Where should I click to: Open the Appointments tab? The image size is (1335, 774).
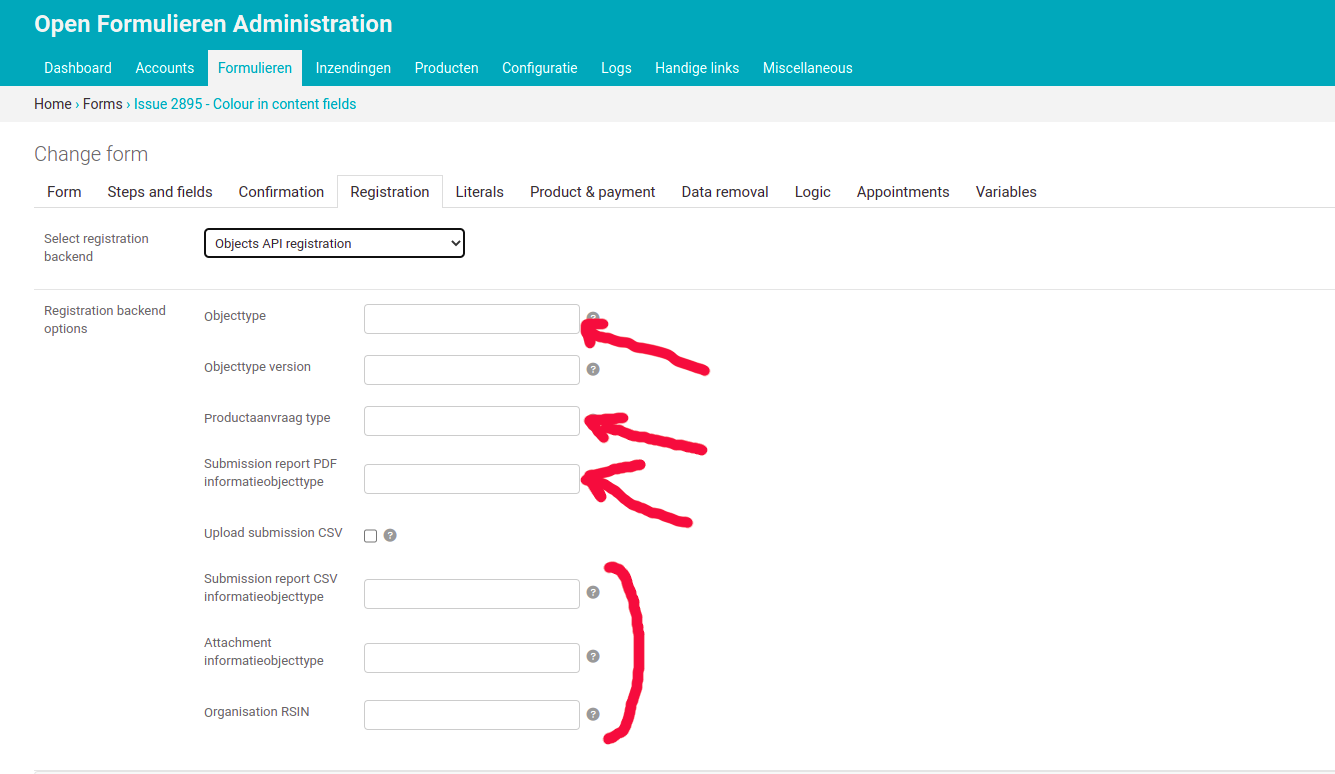(902, 191)
